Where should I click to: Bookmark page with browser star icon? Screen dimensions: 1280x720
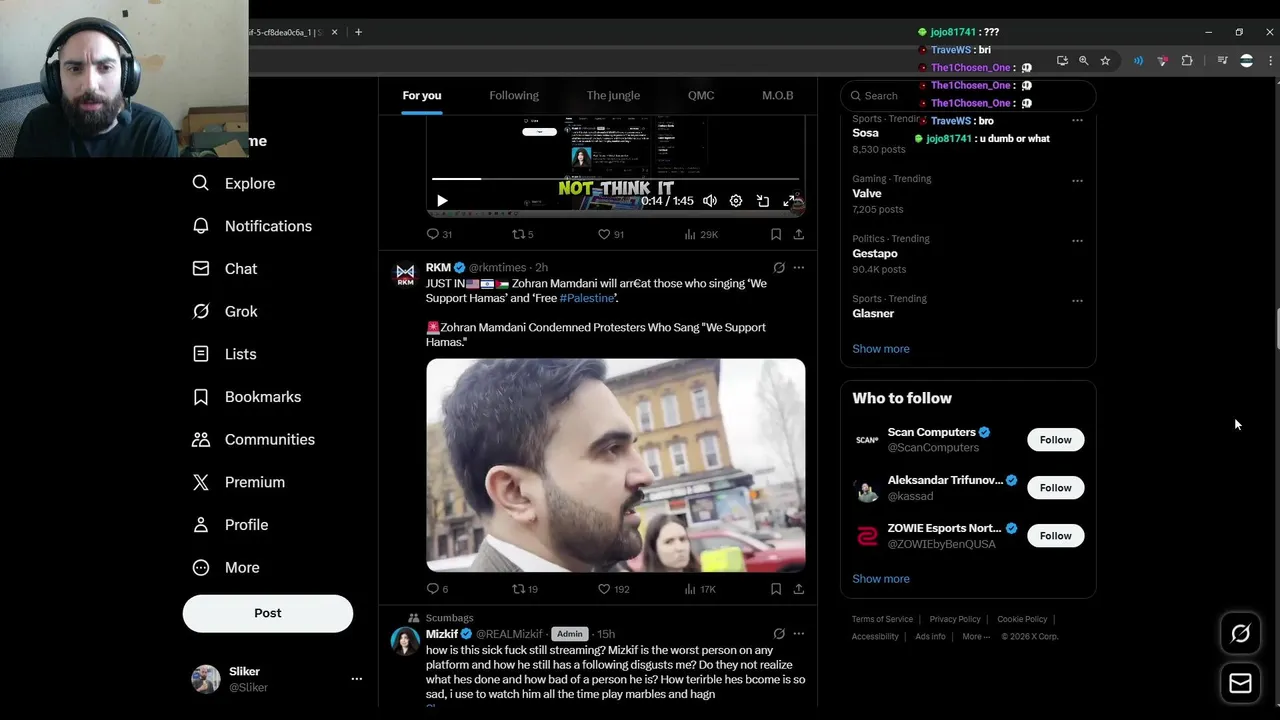pyautogui.click(x=1105, y=61)
